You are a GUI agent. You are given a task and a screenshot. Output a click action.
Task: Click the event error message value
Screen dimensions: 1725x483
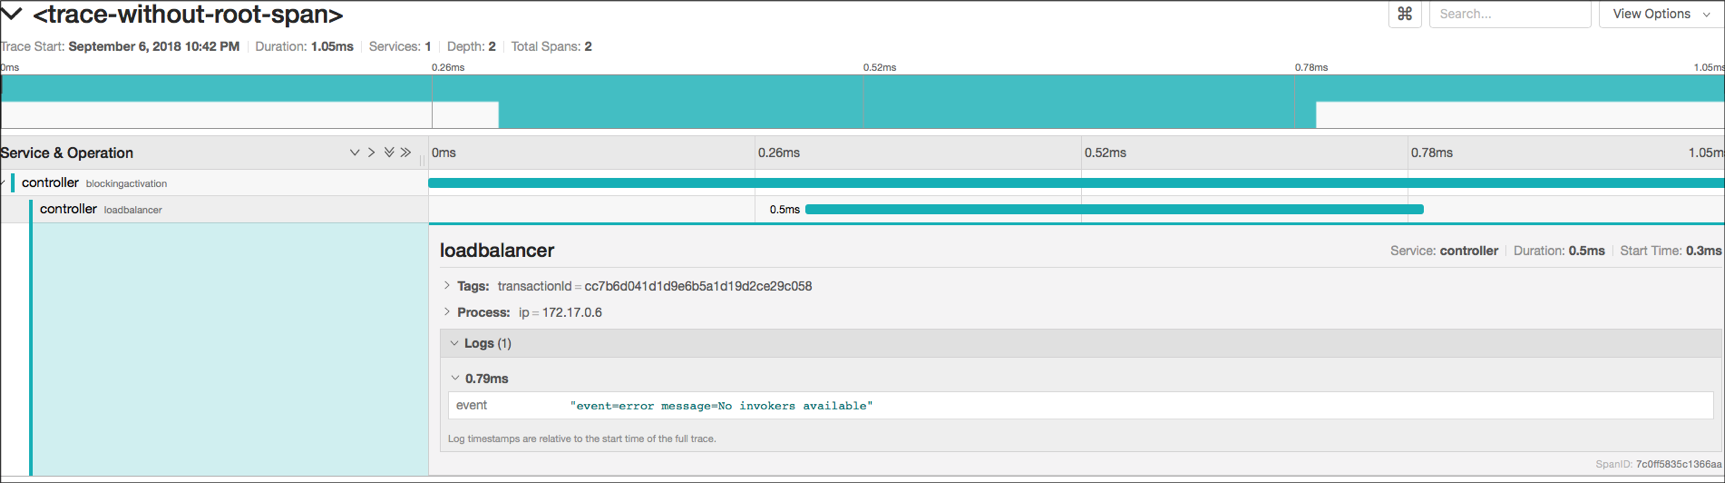[721, 406]
